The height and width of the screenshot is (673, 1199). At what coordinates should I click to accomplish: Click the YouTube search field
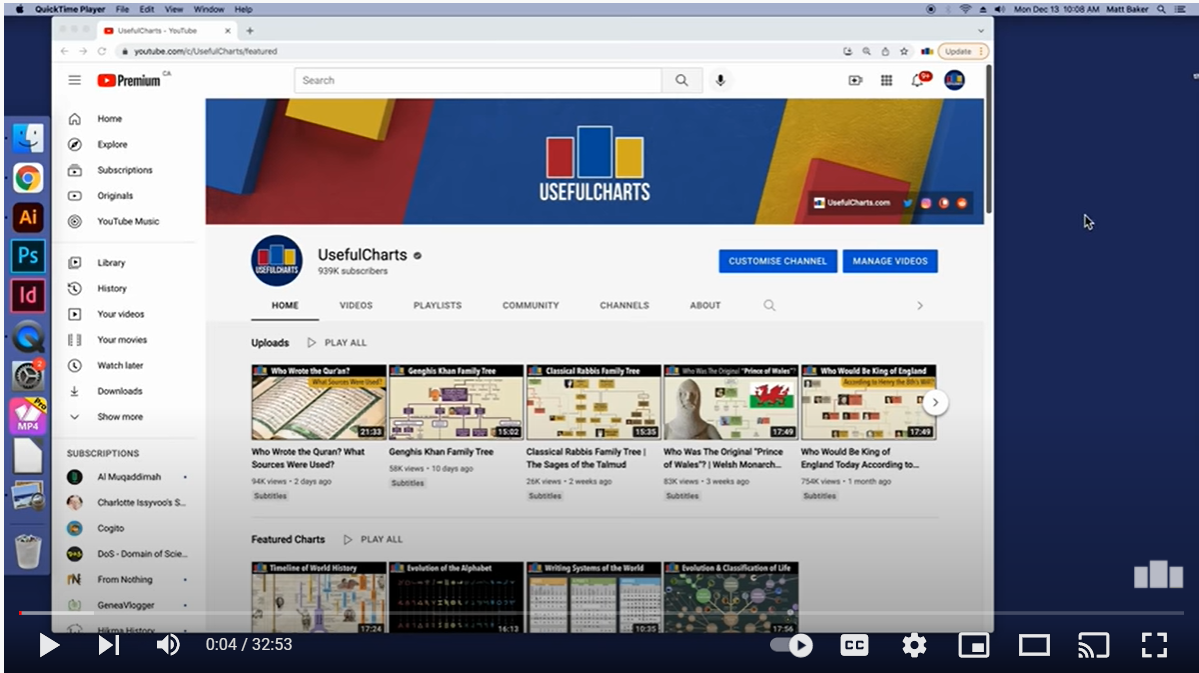click(x=478, y=80)
